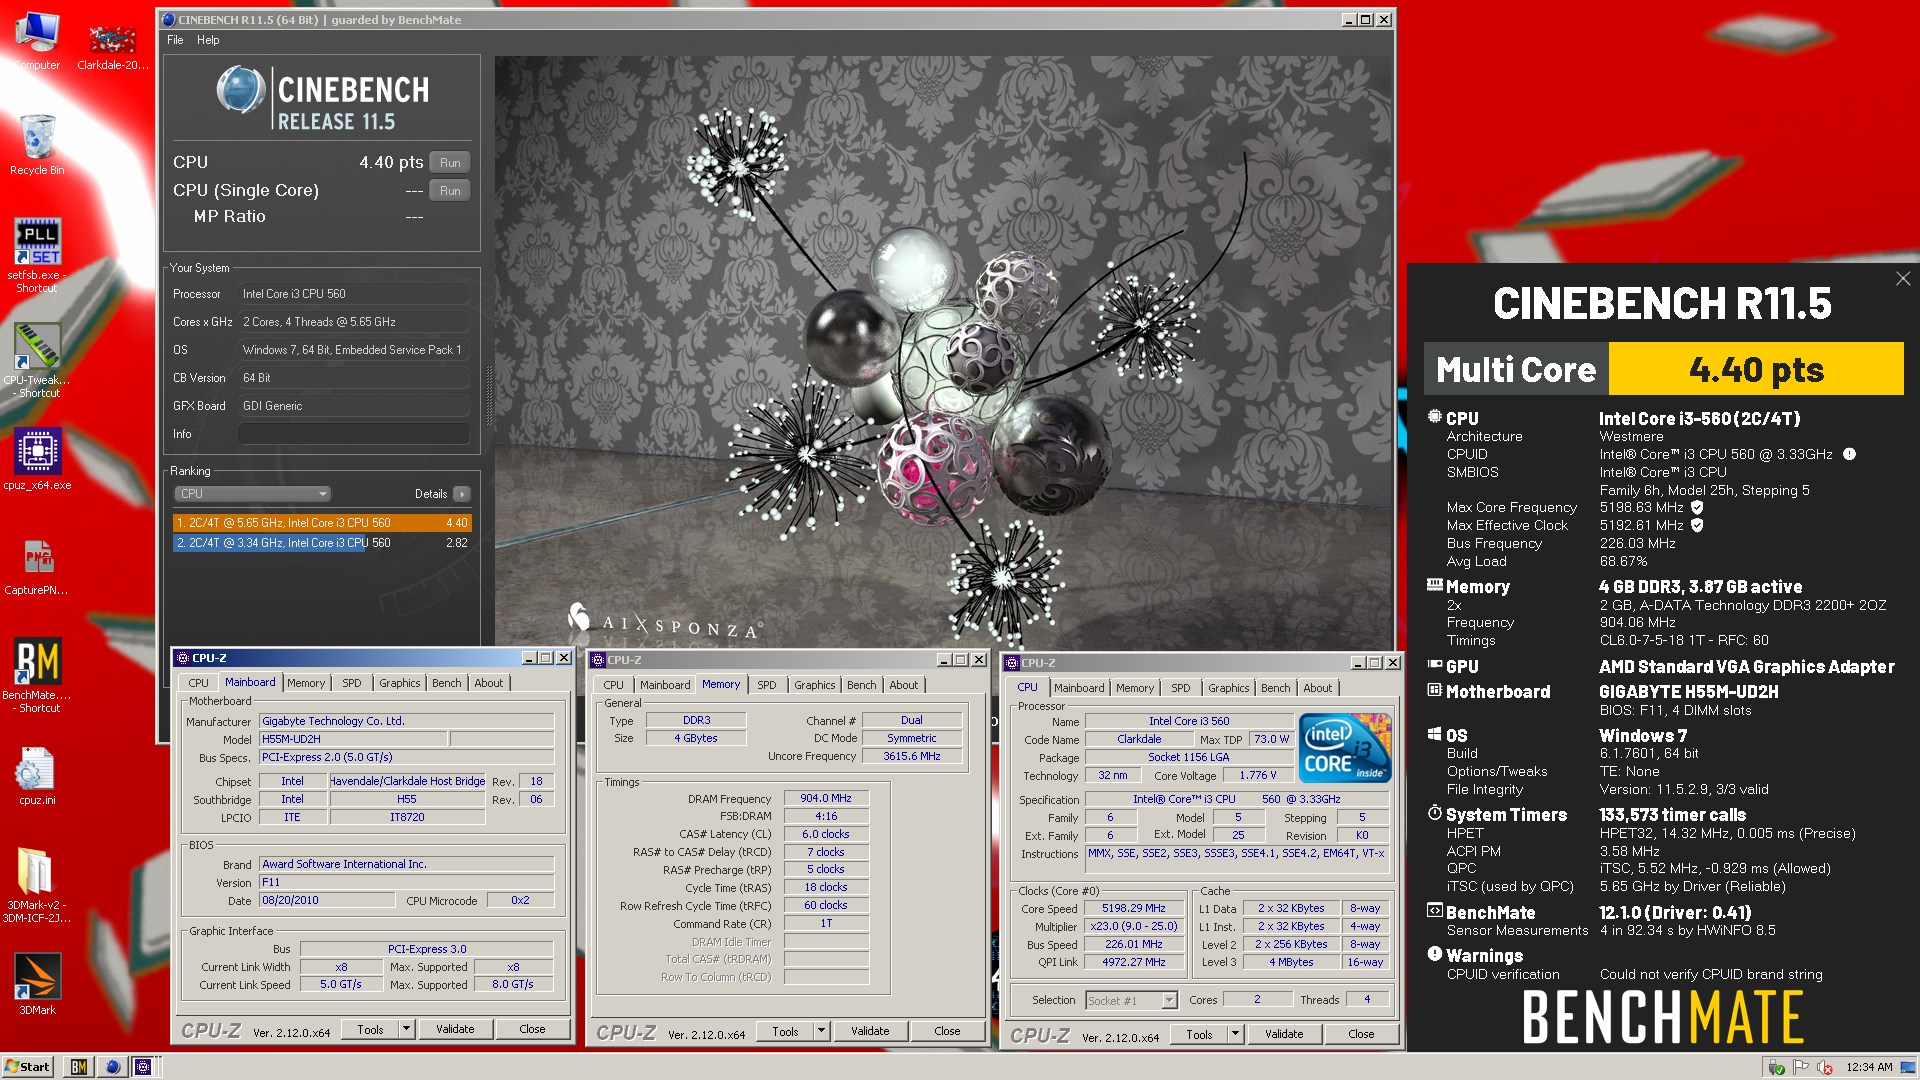Run the CPU multi-core benchmark
Viewport: 1920px width, 1080px height.
click(450, 163)
